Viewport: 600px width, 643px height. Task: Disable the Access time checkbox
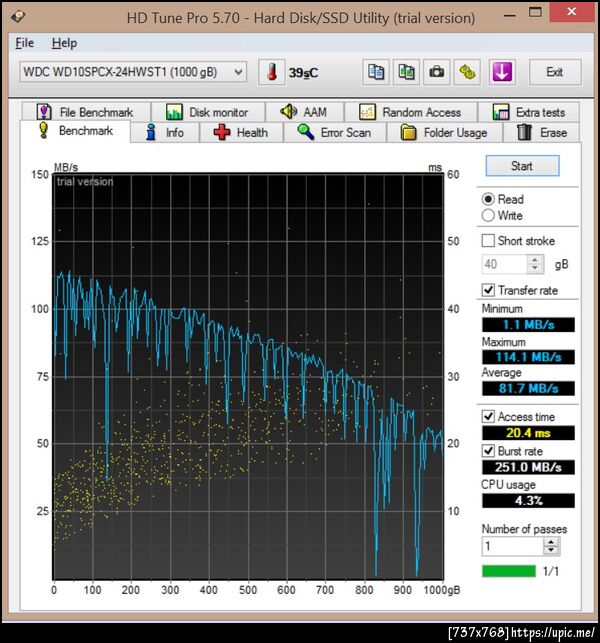[x=488, y=416]
